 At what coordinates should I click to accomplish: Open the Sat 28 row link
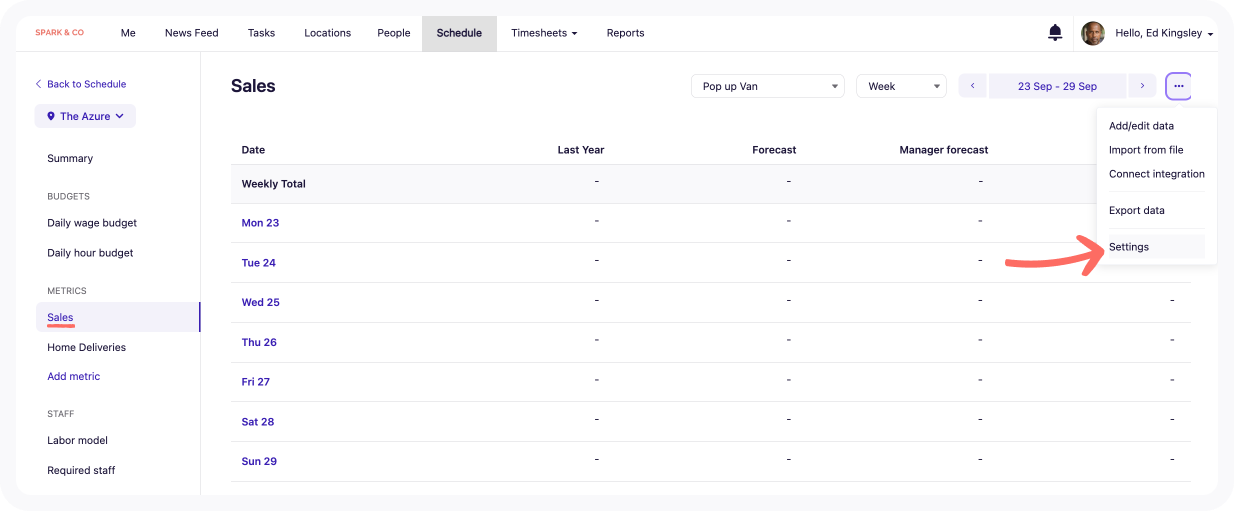(x=257, y=422)
